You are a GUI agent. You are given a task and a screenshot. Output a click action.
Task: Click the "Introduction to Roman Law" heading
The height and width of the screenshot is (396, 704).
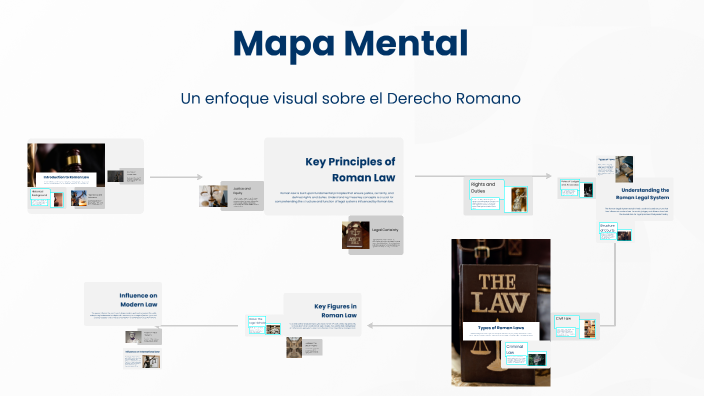coord(66,177)
